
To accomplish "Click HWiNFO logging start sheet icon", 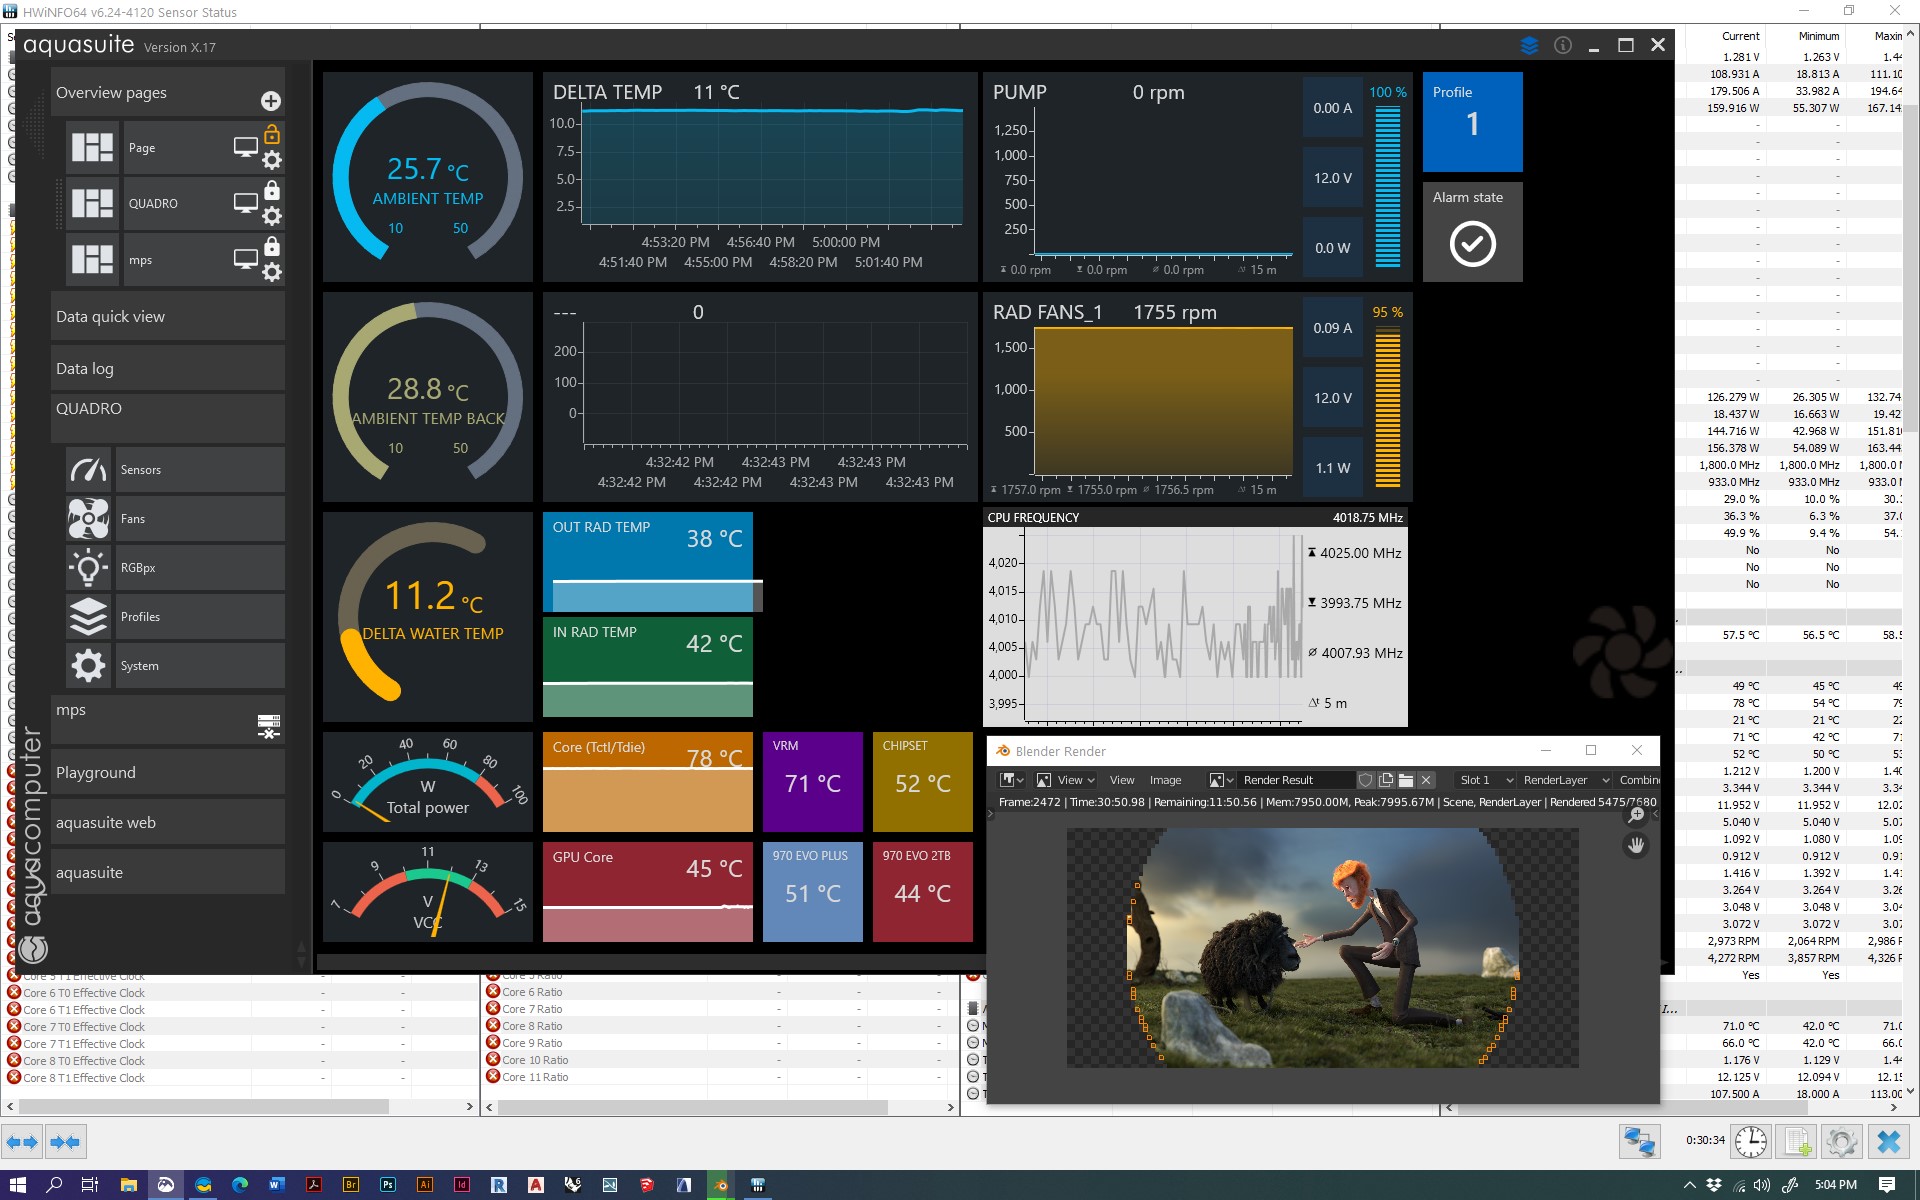I will (1796, 1141).
